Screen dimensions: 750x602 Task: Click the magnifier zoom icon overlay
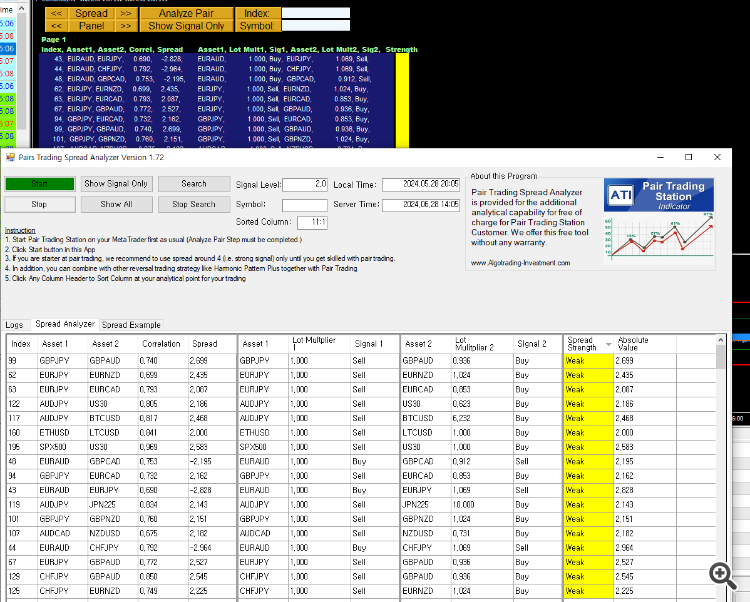pos(723,575)
